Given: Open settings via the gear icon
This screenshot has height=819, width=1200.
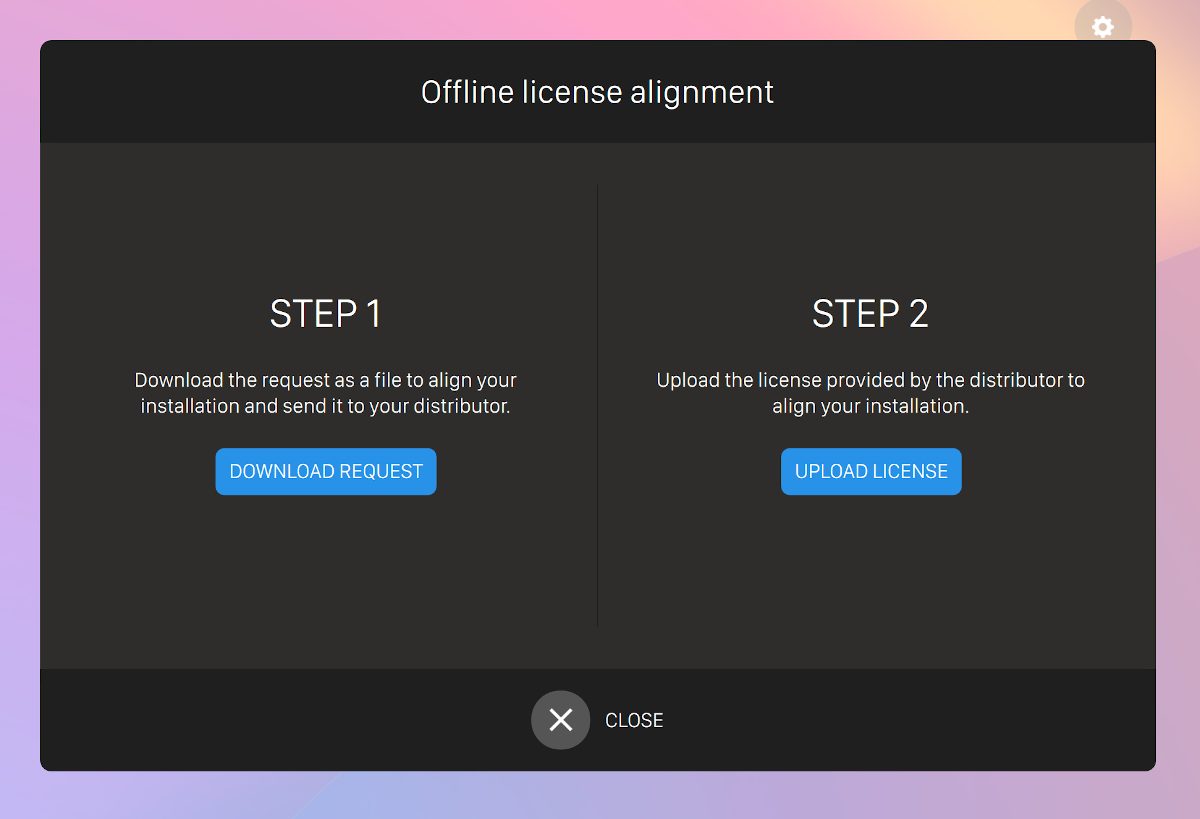Looking at the screenshot, I should (x=1102, y=27).
